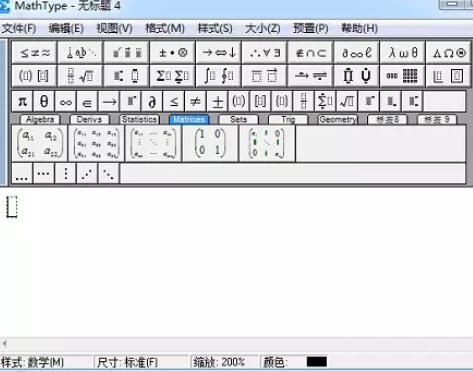Insert the 2x2 identity matrix
The image size is (473, 372).
pyautogui.click(x=210, y=143)
